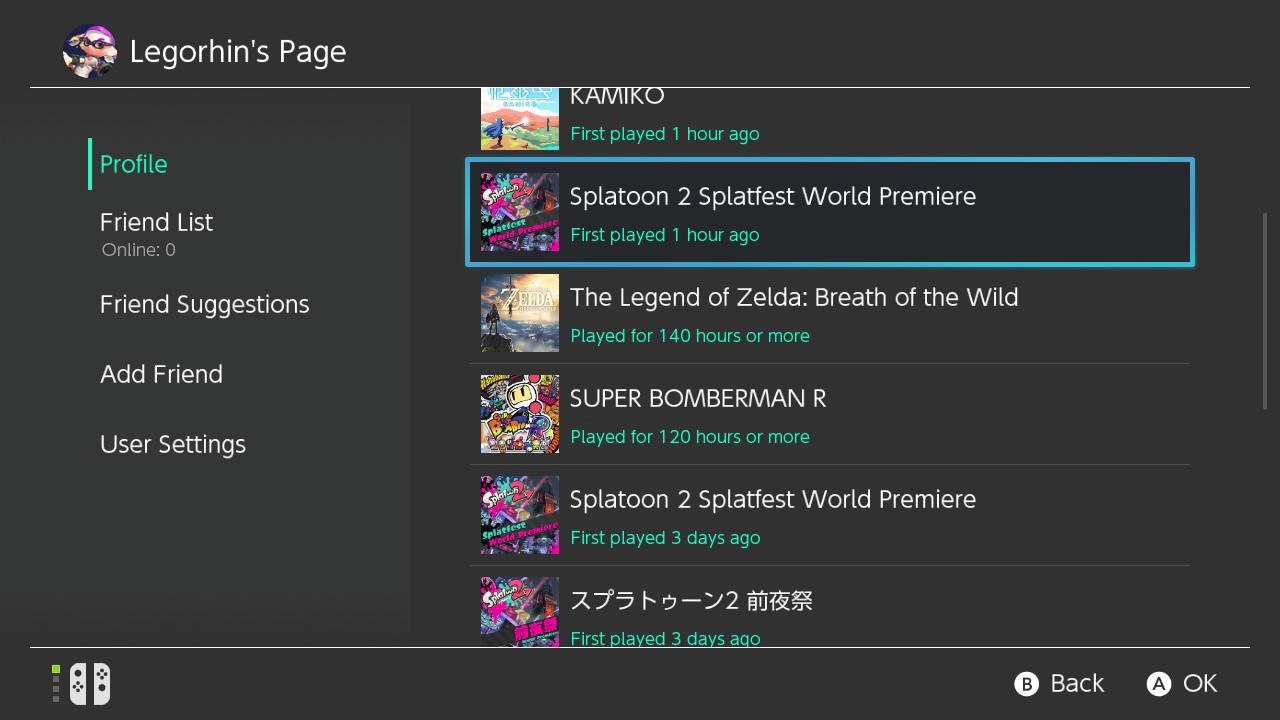Click the "KAMIKO" game title
This screenshot has width=1280, height=720.
[x=617, y=96]
